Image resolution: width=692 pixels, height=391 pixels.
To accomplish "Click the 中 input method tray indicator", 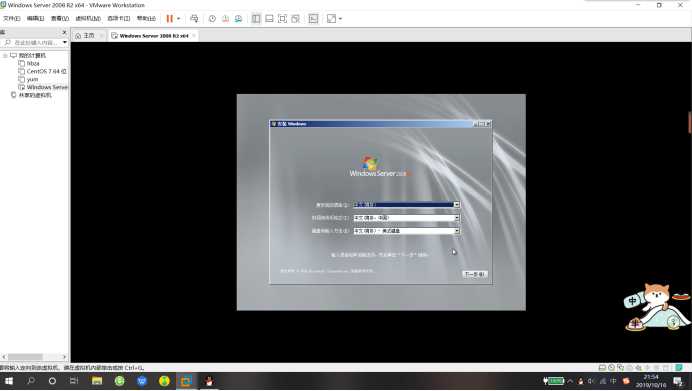I will point(613,381).
